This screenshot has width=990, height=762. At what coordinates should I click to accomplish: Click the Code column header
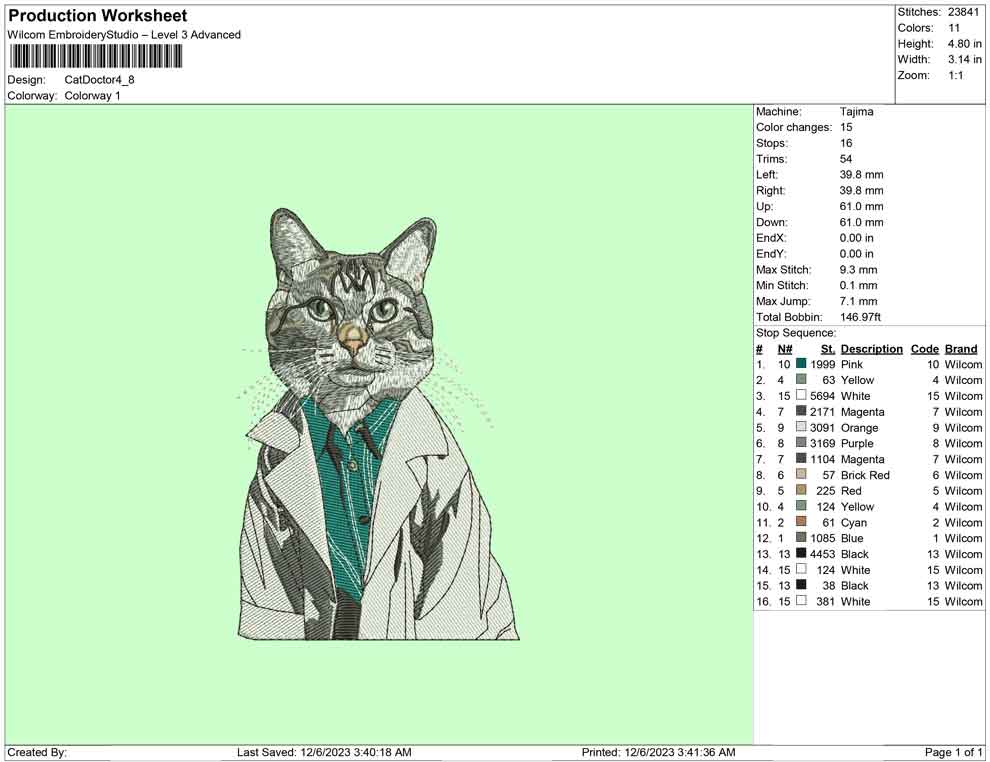925,349
